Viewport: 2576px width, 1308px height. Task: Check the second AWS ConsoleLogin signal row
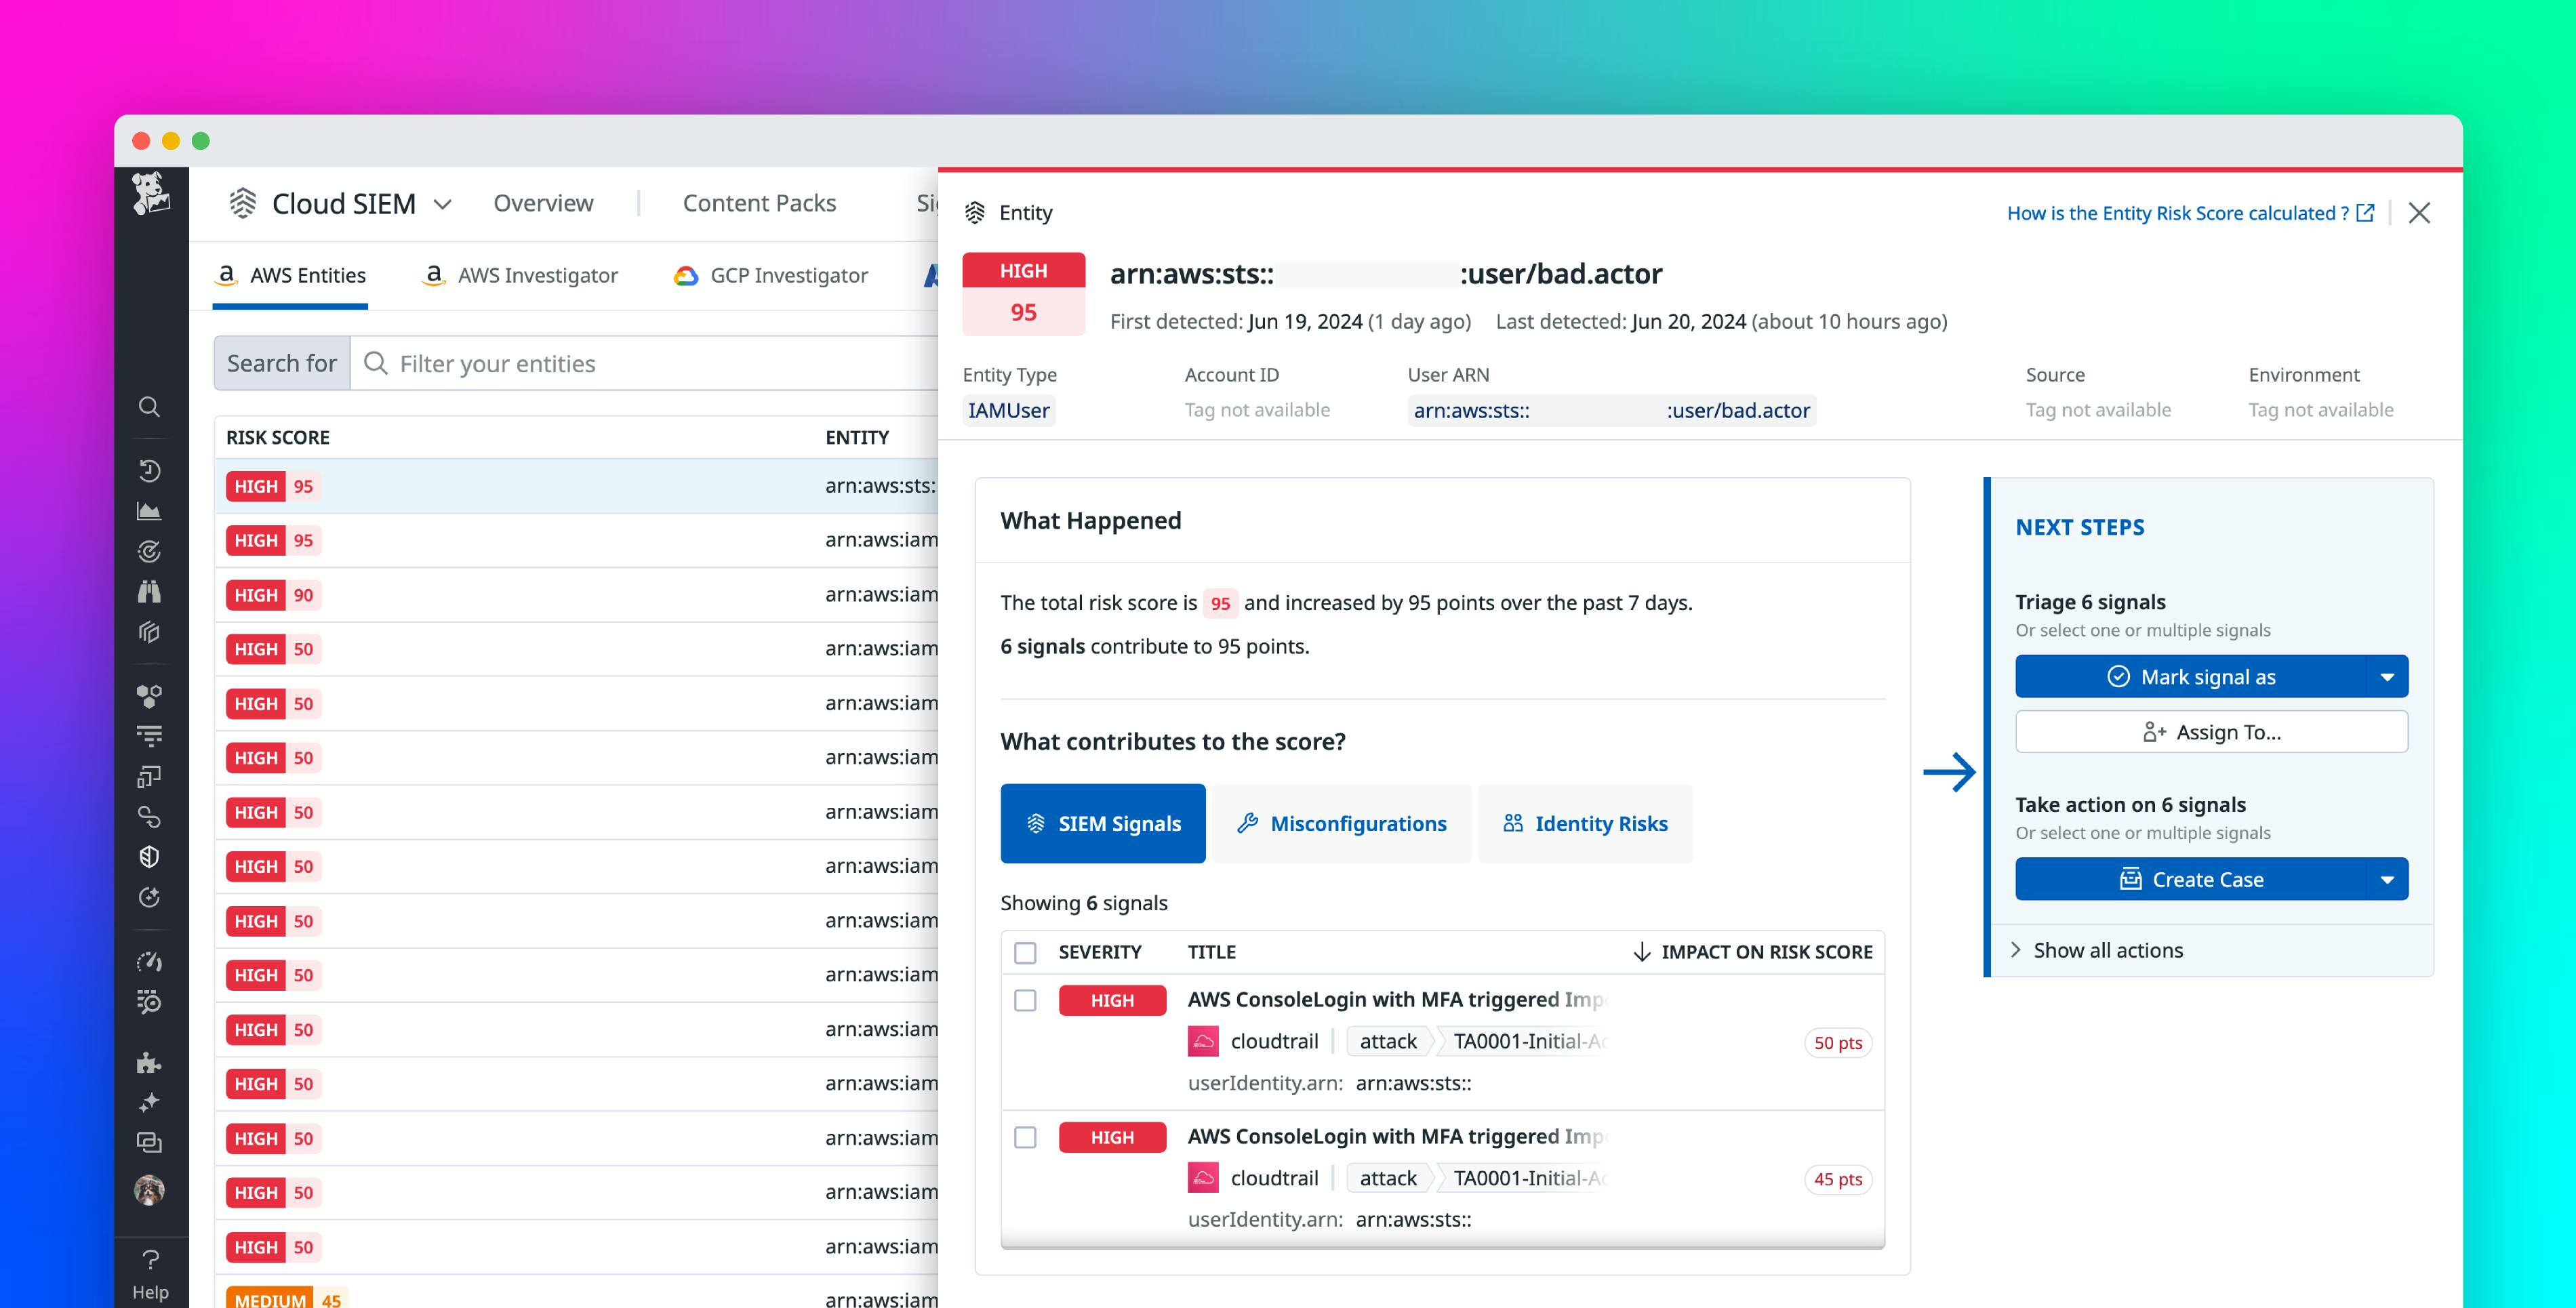(x=1025, y=1137)
